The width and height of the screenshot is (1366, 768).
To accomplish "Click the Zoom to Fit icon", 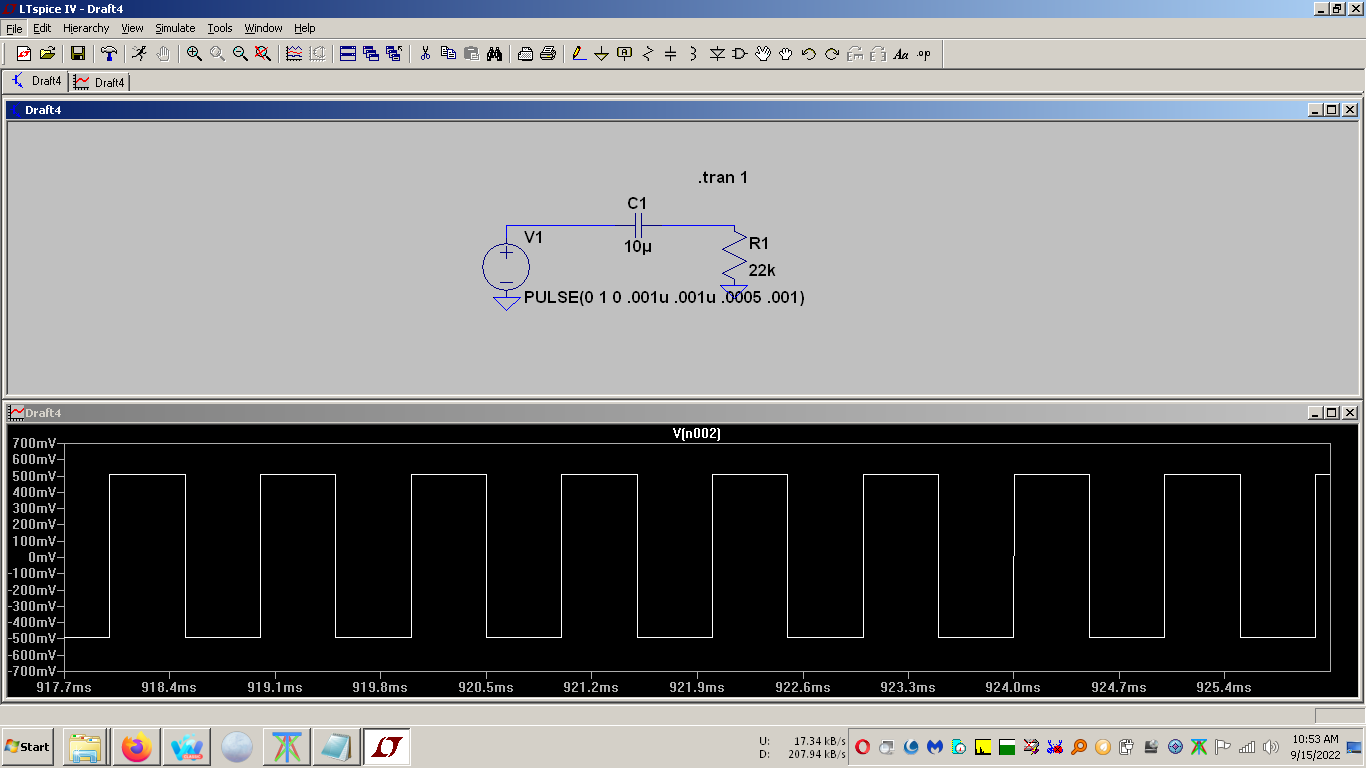I will pyautogui.click(x=263, y=54).
